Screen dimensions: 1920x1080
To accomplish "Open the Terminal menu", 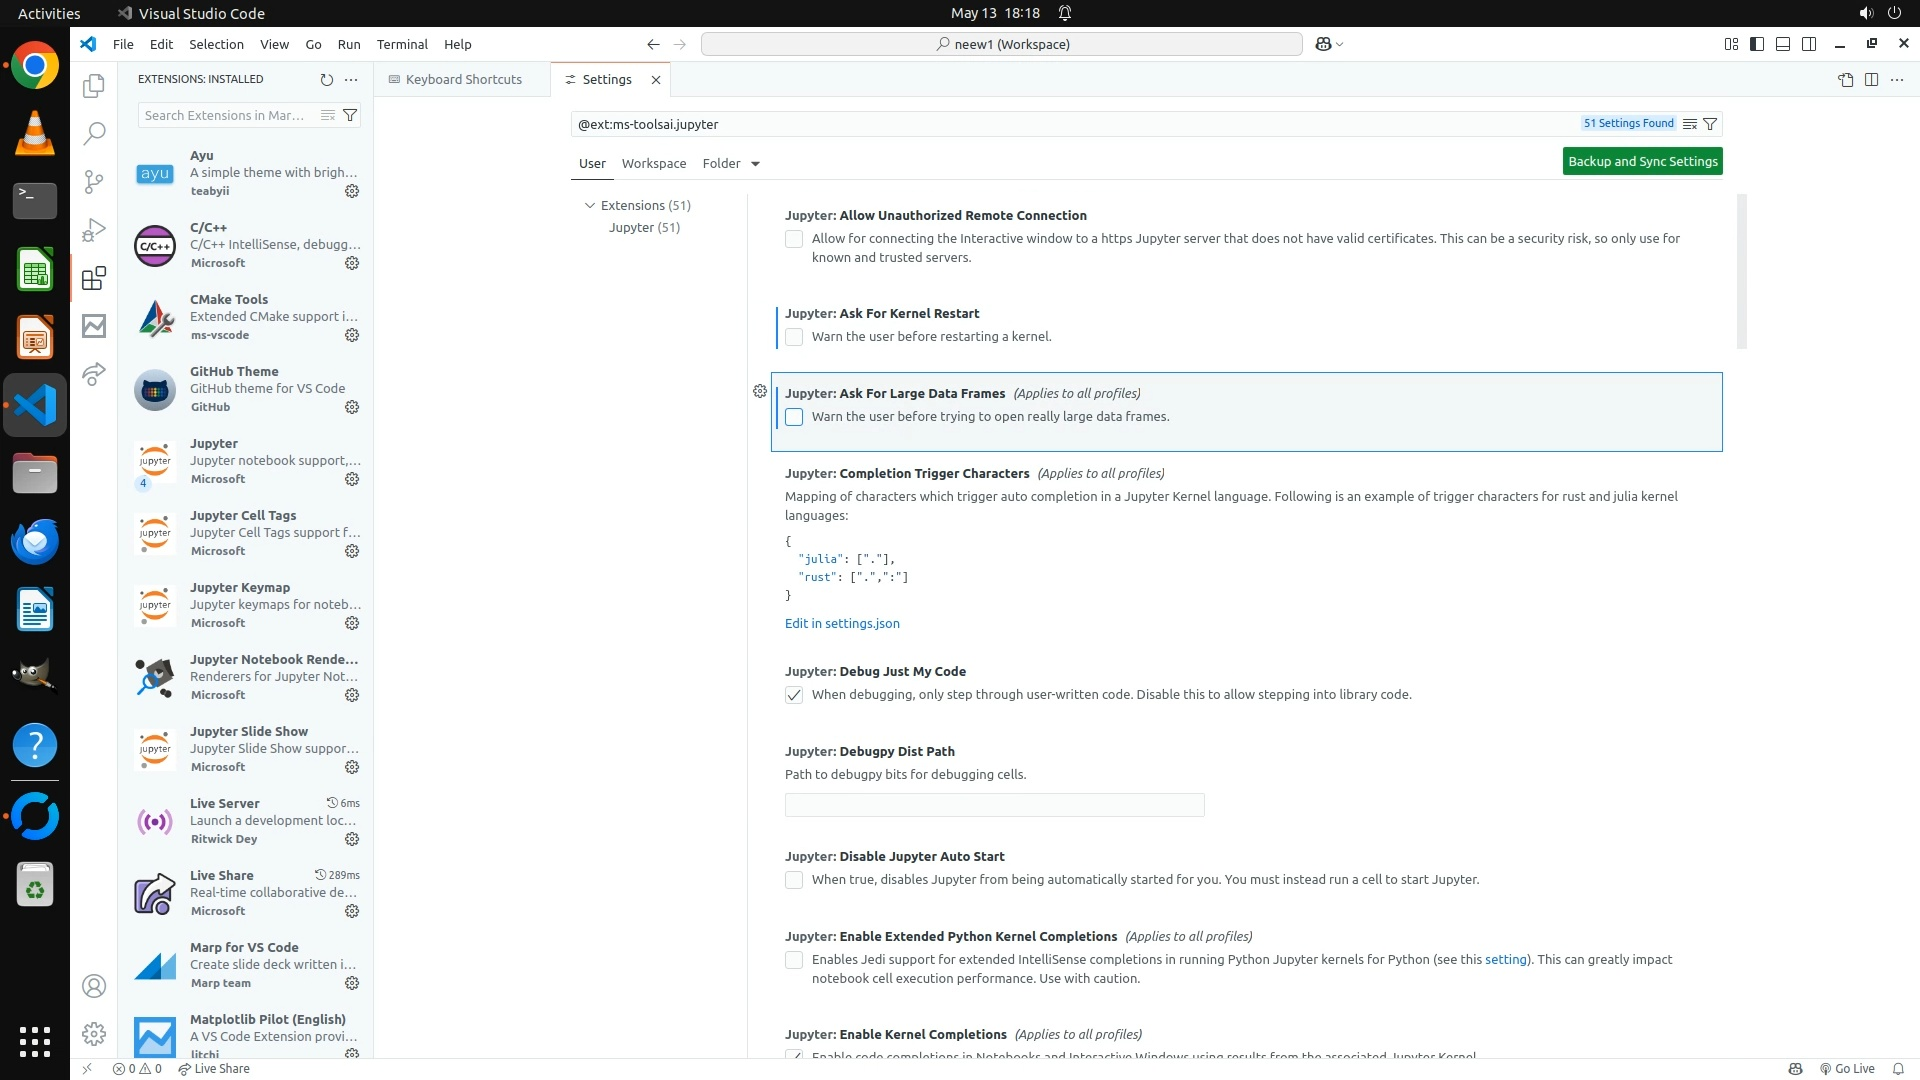I will point(402,44).
